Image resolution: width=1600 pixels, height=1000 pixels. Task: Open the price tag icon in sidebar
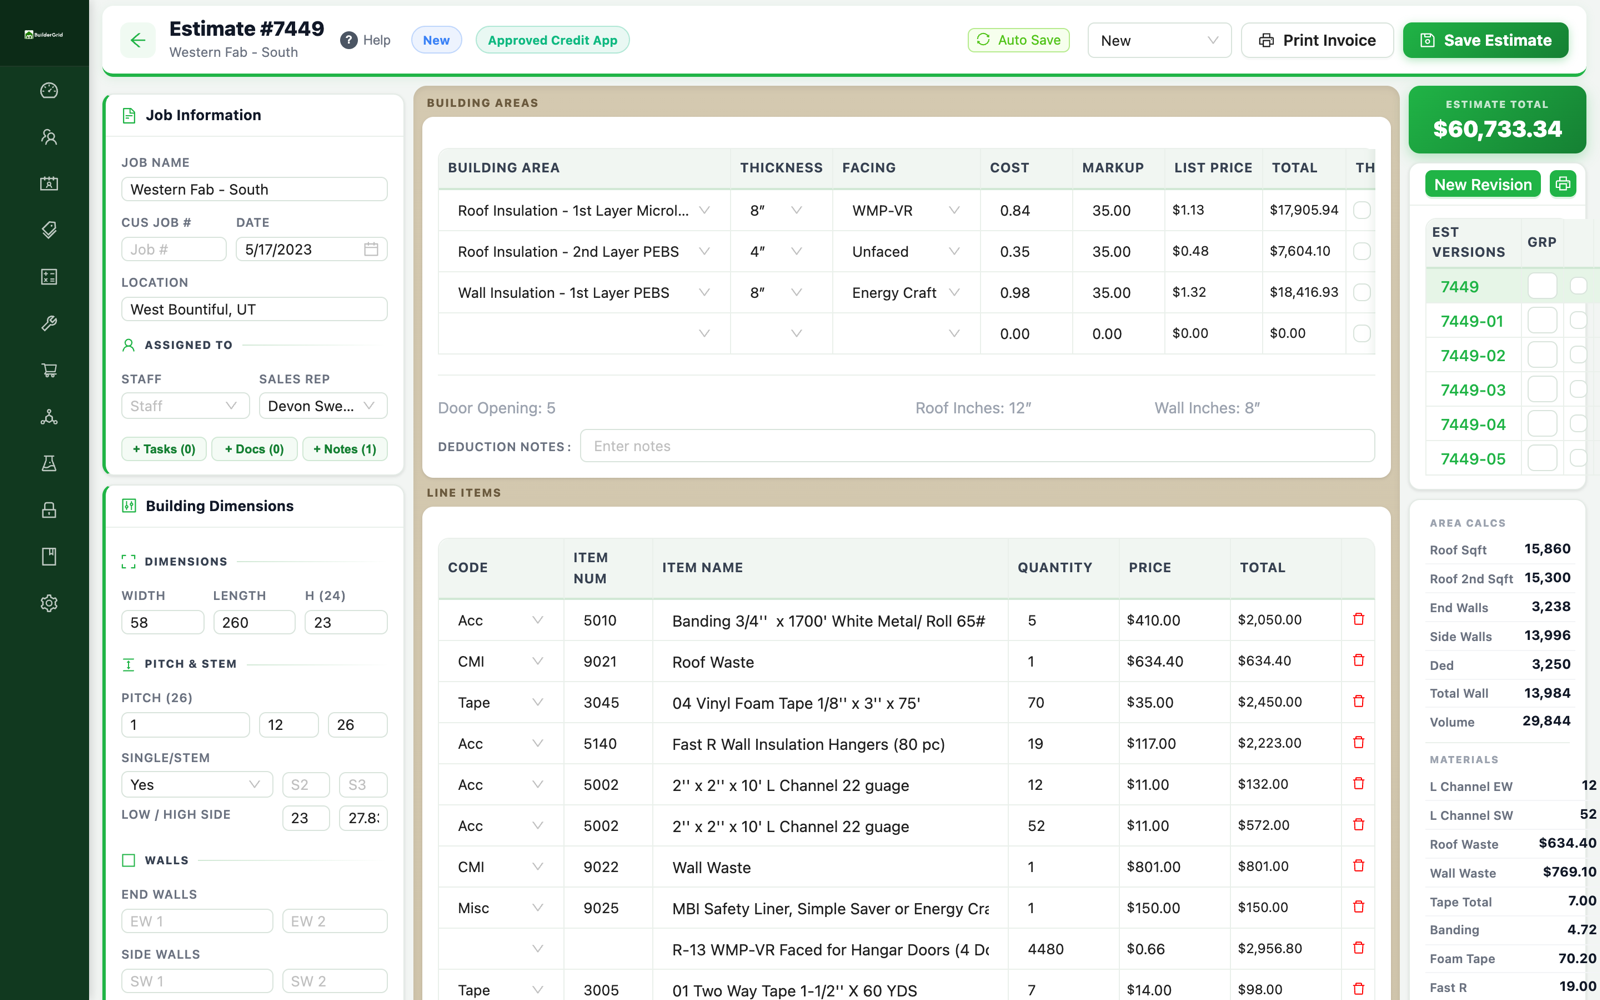coord(49,230)
